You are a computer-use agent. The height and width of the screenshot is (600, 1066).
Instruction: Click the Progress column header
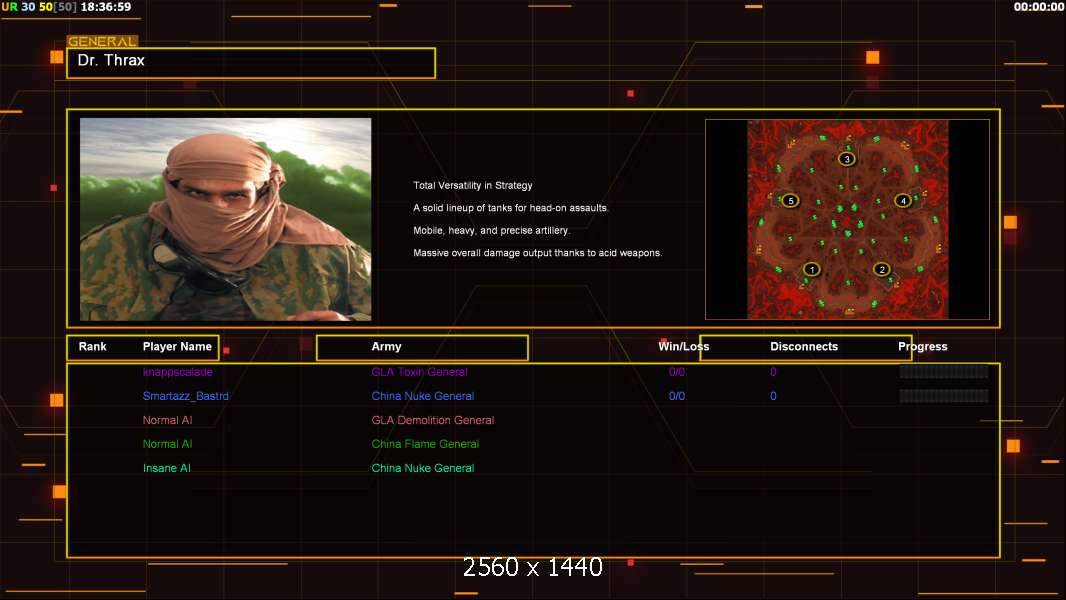coord(922,347)
